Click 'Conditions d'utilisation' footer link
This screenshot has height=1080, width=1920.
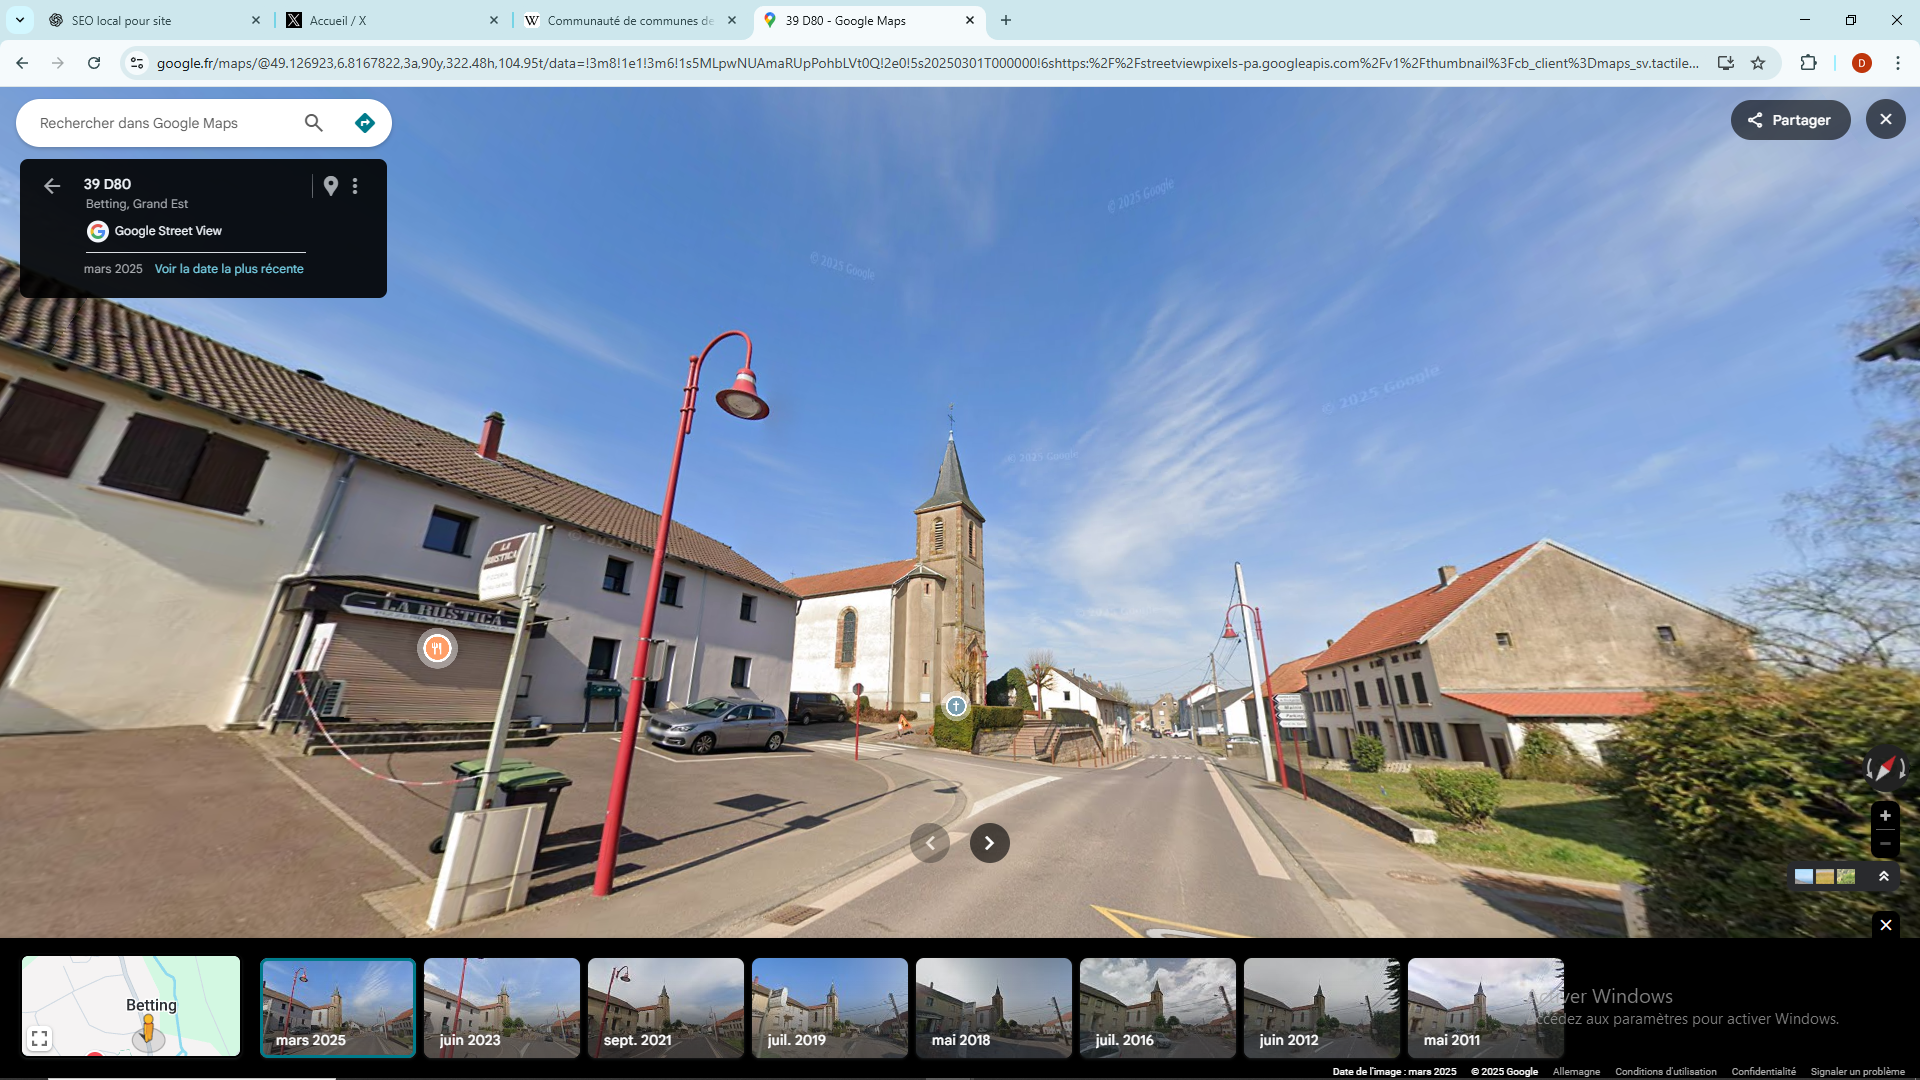point(1665,1072)
